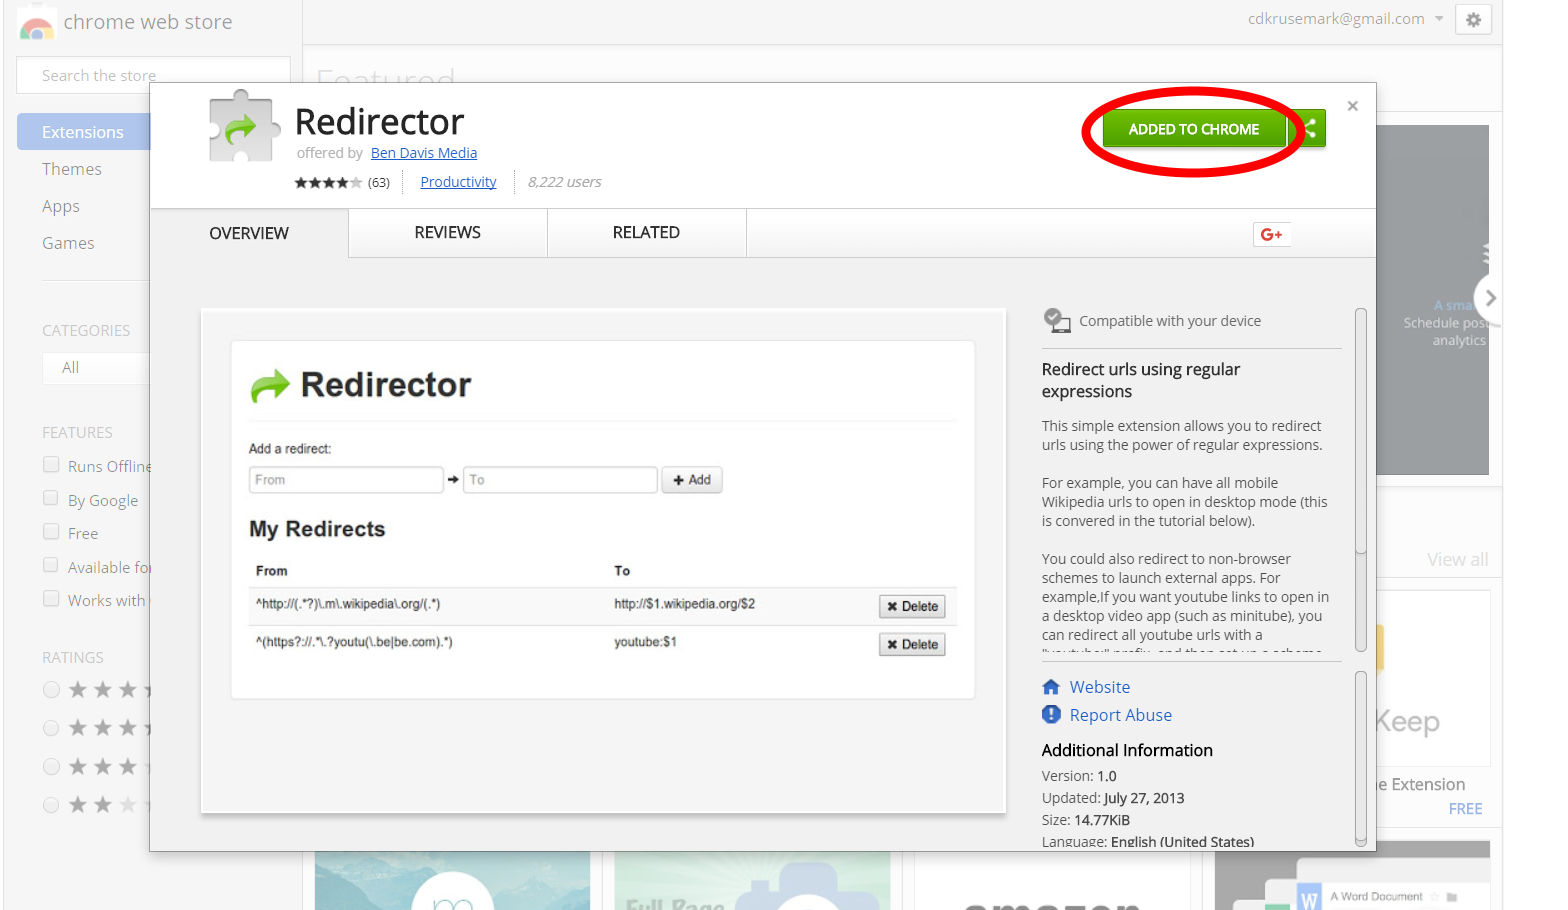Click Delete for the wikipedia redirect row
The height and width of the screenshot is (910, 1568).
pyautogui.click(x=912, y=606)
